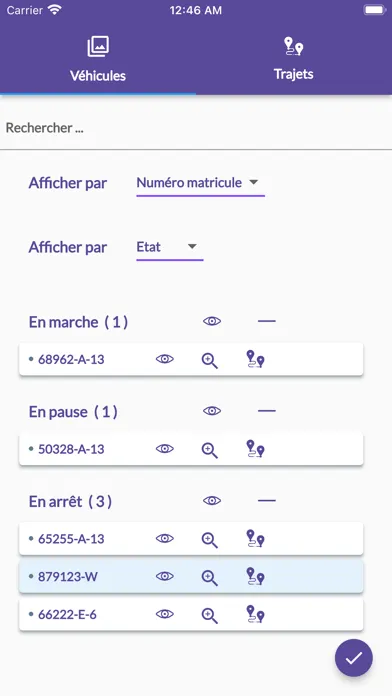Zoom to vehicle 50328-A-13
The width and height of the screenshot is (392, 696).
[210, 450]
